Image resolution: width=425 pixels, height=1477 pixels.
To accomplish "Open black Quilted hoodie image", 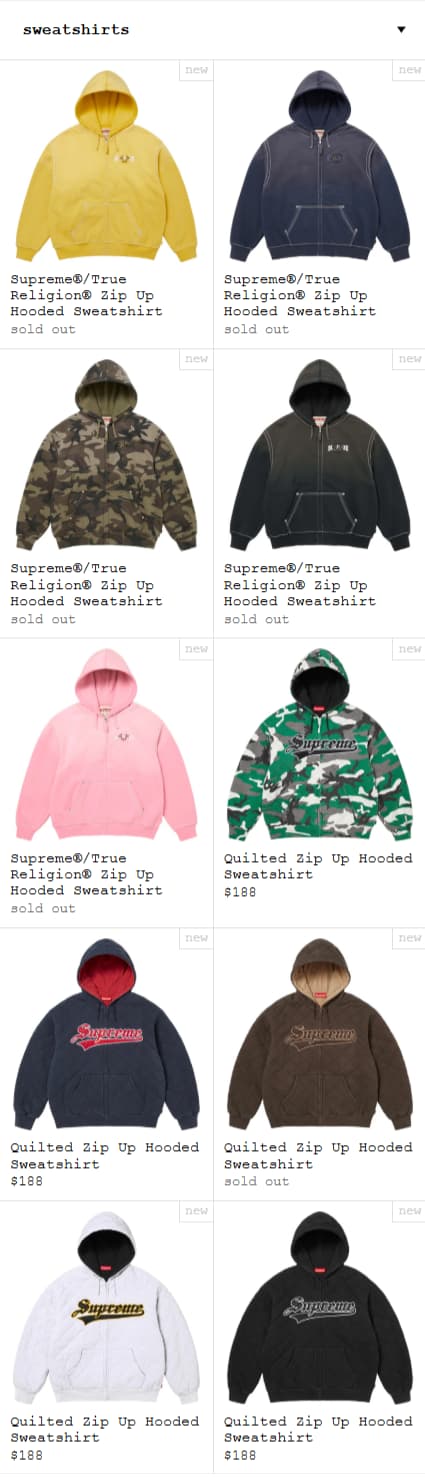I will (x=320, y=1308).
